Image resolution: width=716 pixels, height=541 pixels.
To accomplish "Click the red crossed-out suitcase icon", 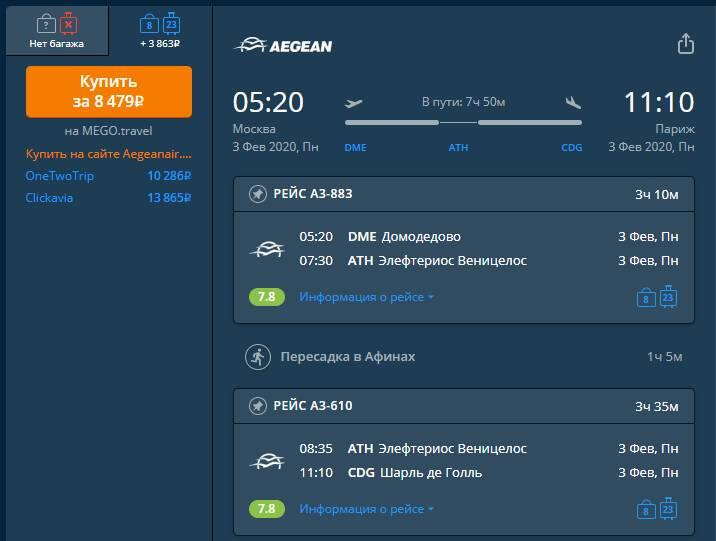I will pos(68,23).
